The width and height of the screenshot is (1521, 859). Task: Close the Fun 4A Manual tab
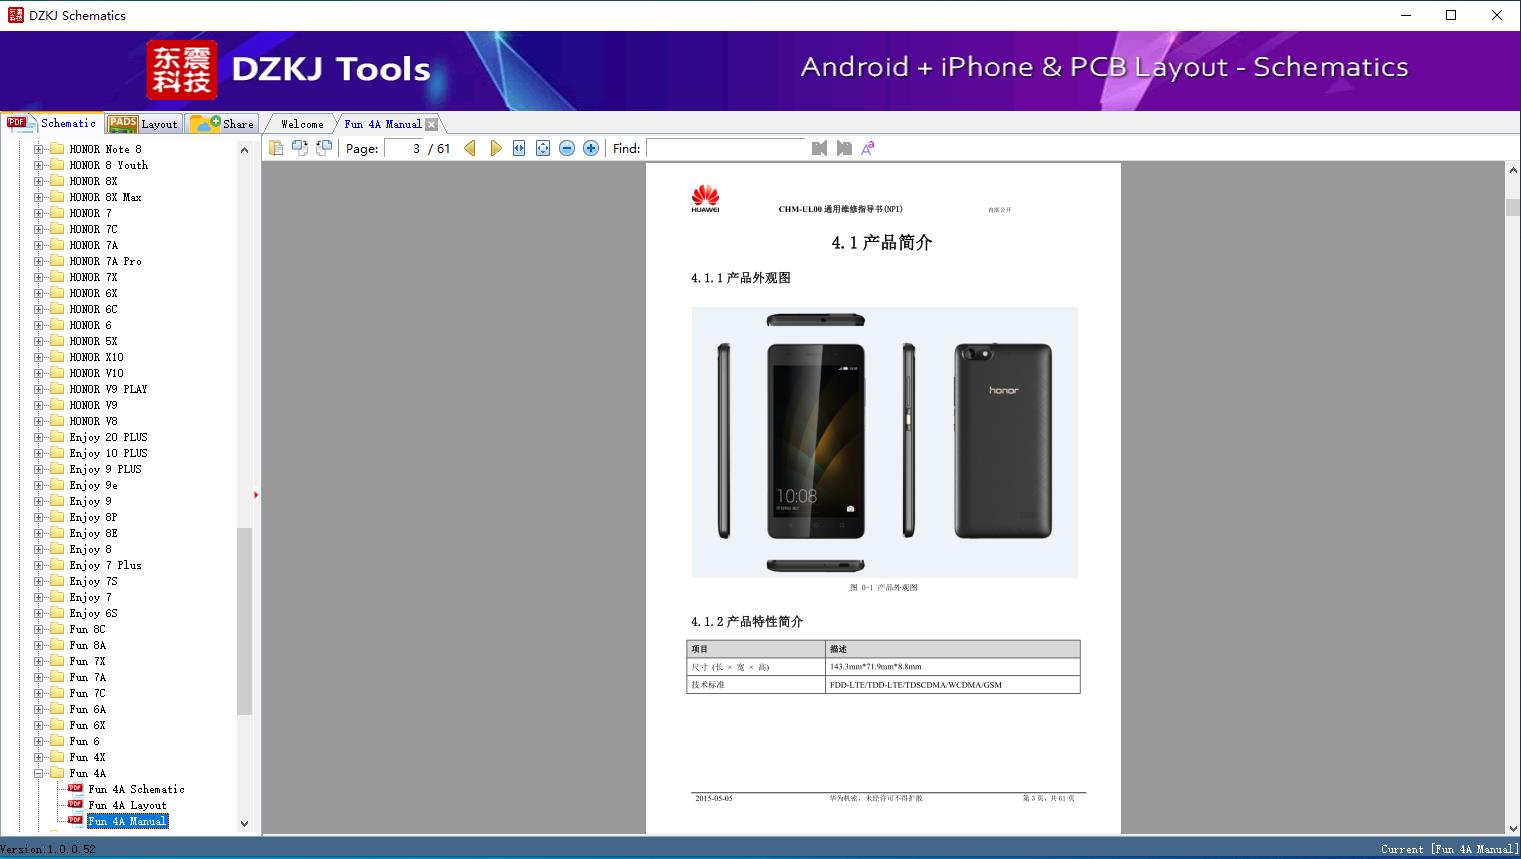(431, 124)
